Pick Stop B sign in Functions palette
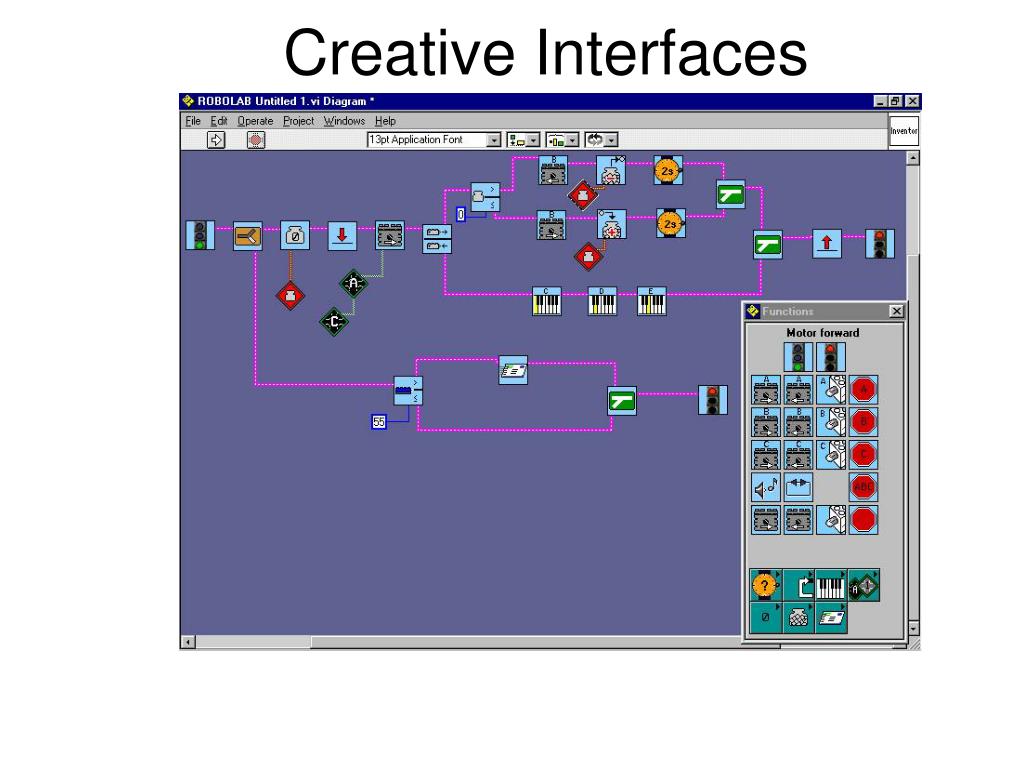 pyautogui.click(x=863, y=423)
